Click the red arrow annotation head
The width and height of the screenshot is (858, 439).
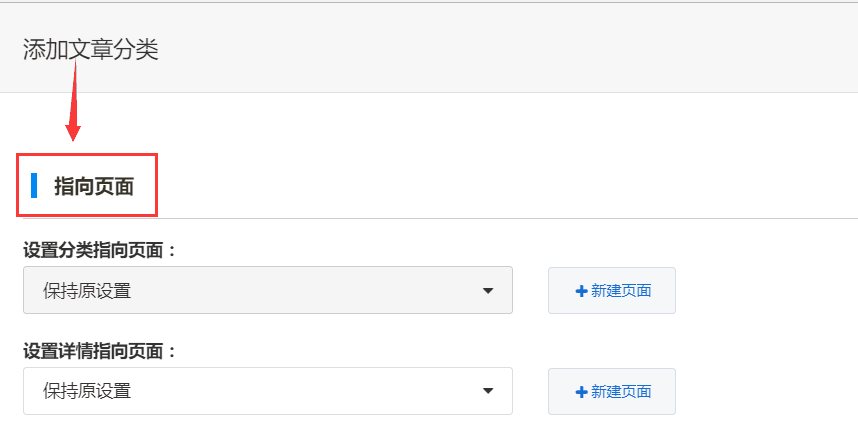[73, 130]
